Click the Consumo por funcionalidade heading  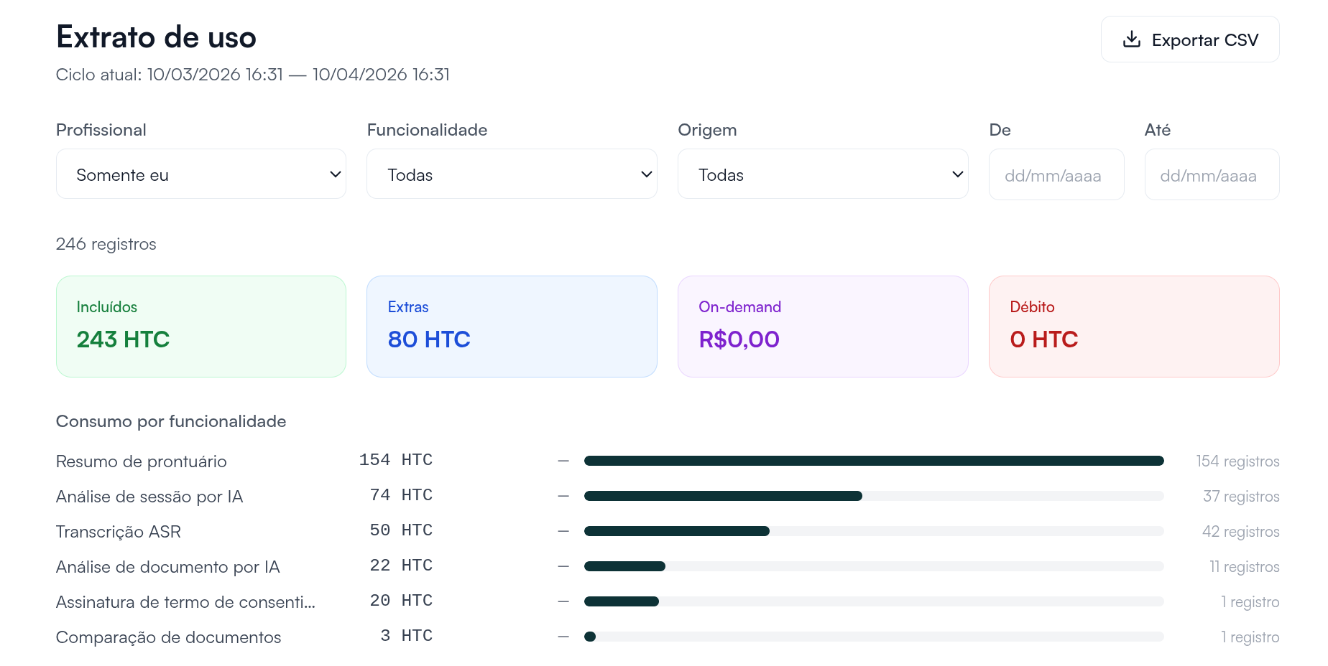pyautogui.click(x=171, y=421)
